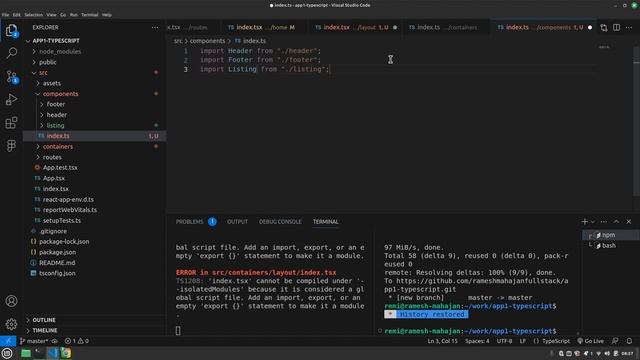Close the terminal panel
Viewport: 640px width, 360px height.
pyautogui.click(x=629, y=222)
